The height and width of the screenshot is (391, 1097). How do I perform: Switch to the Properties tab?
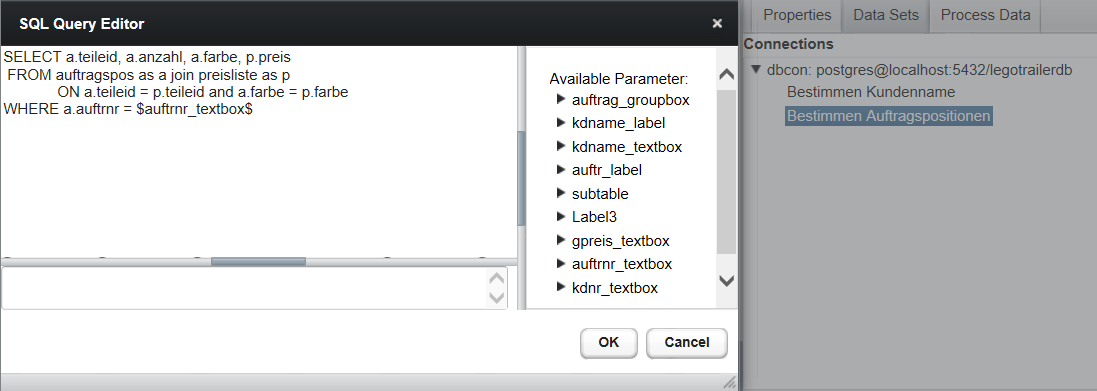pos(797,15)
